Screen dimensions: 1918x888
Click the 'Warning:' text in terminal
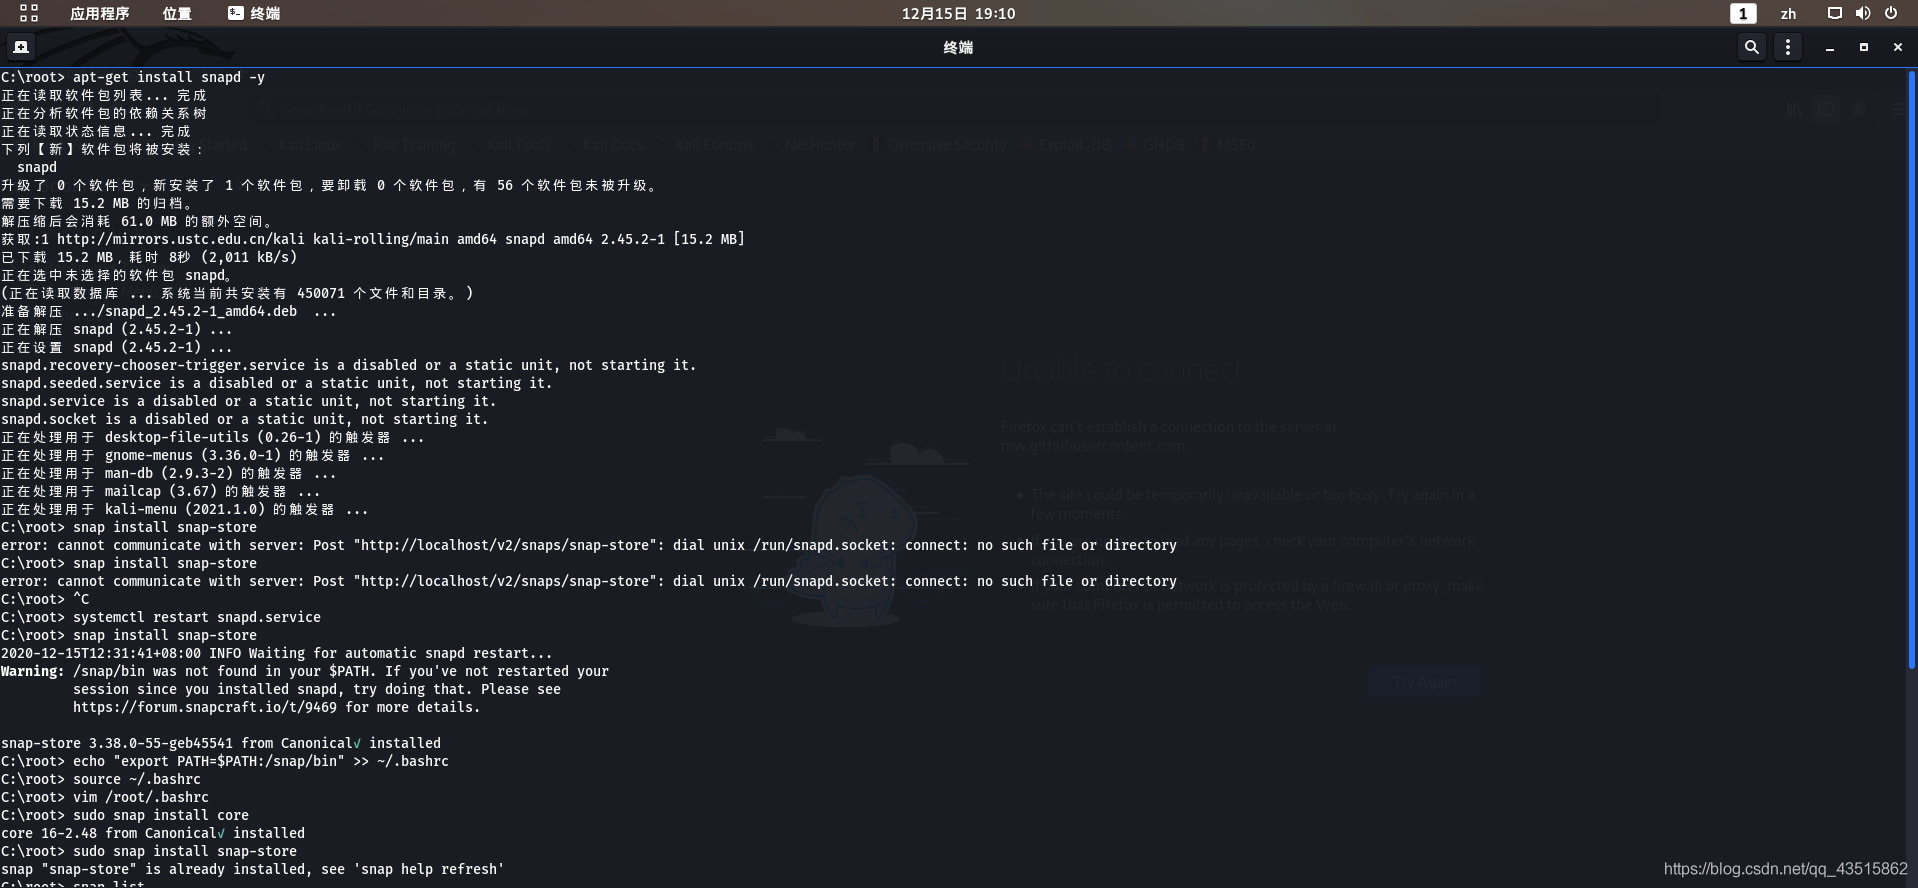point(33,671)
